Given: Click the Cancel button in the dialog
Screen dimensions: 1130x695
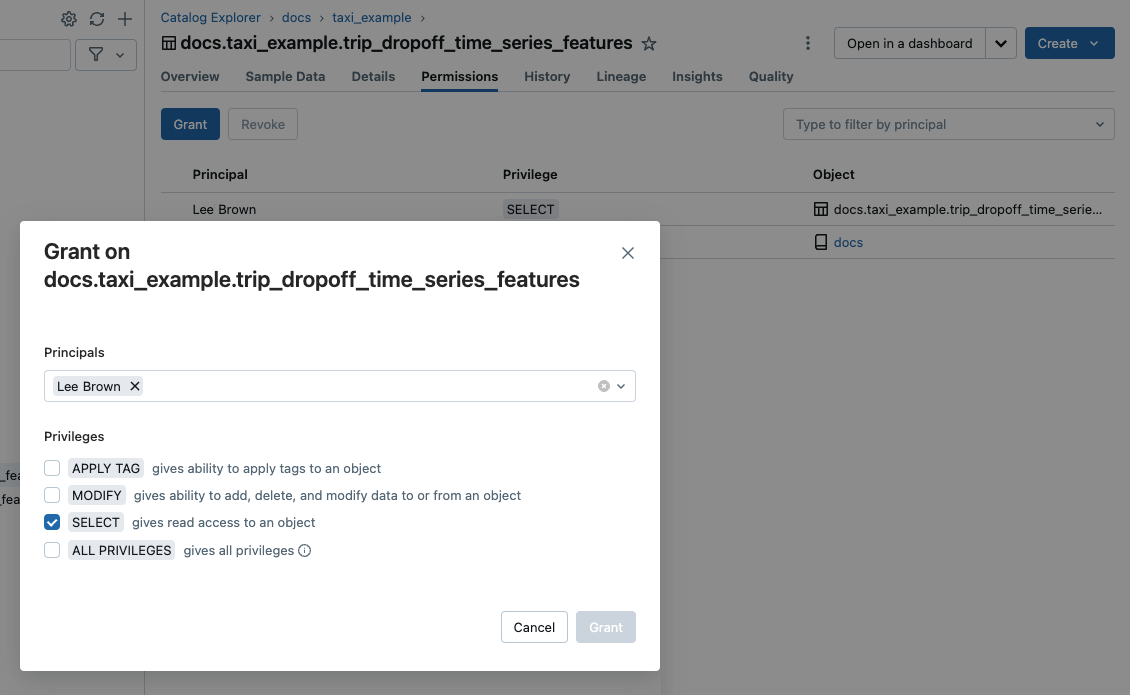Looking at the screenshot, I should (534, 627).
